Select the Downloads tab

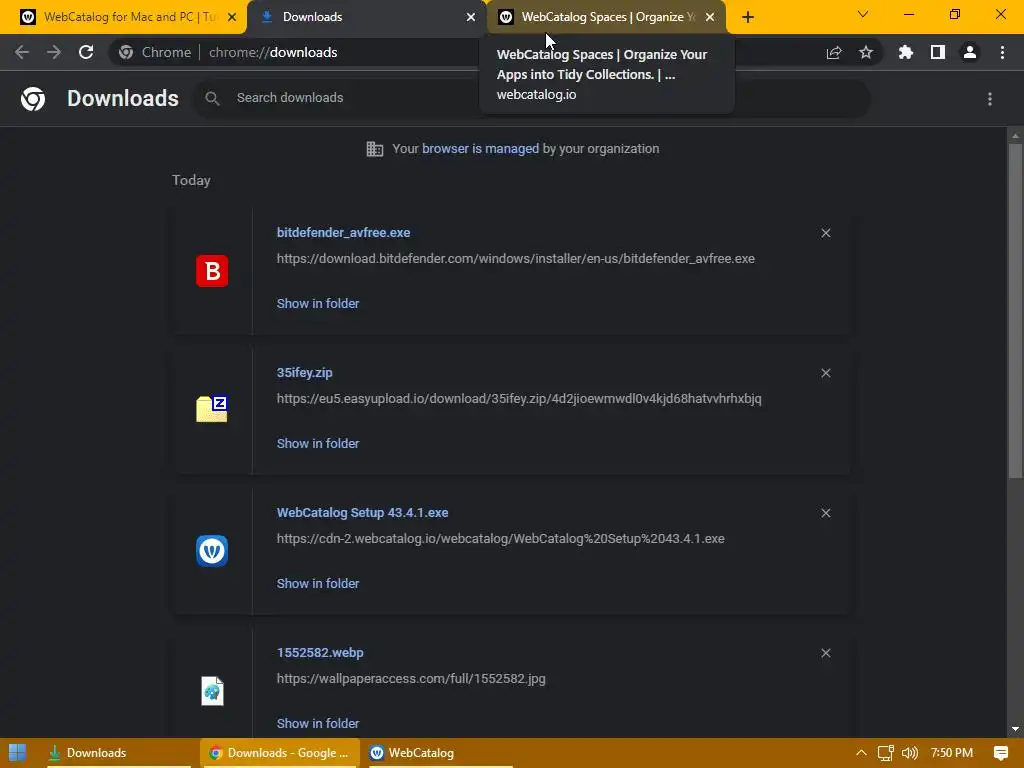click(x=367, y=17)
